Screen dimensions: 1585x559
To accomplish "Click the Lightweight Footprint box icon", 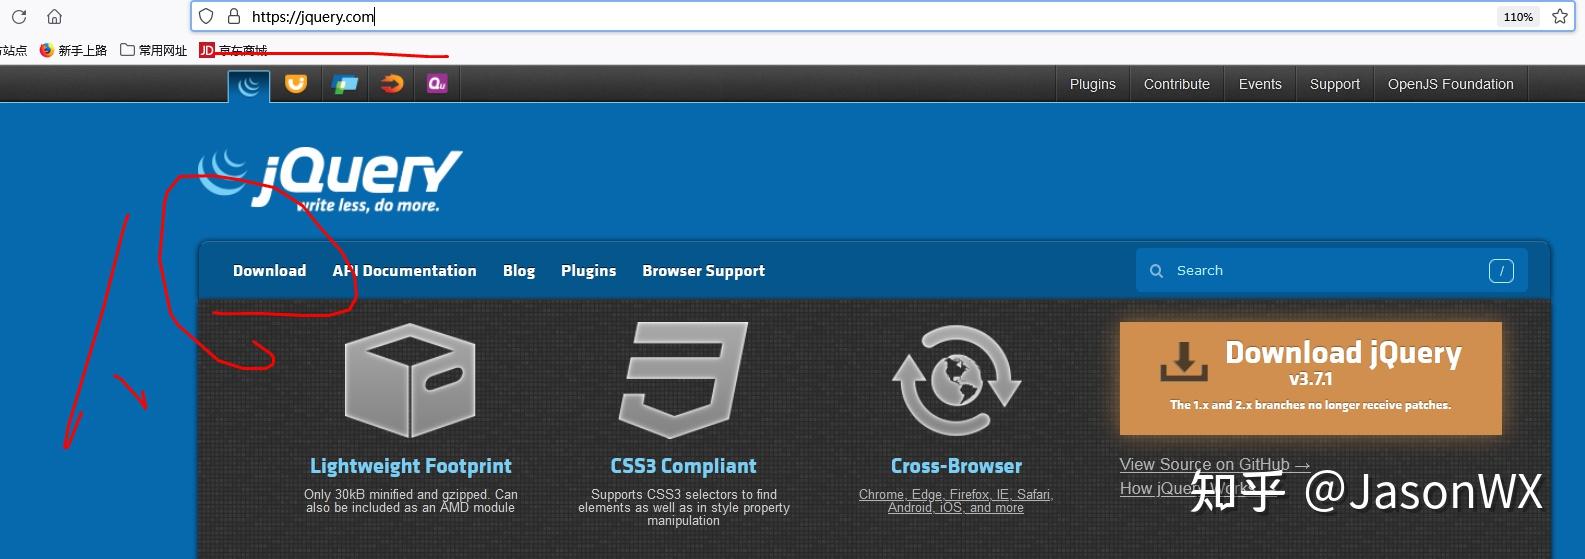I will (410, 380).
